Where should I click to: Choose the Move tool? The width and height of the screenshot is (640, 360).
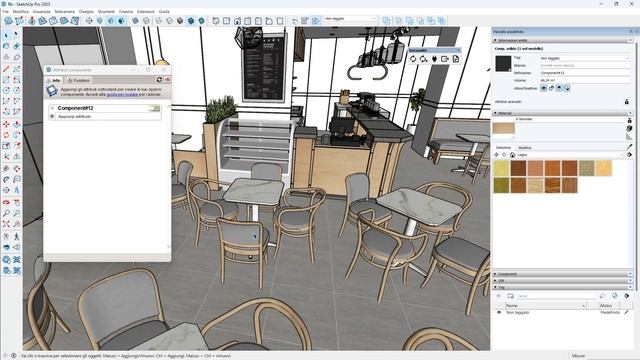6,124
